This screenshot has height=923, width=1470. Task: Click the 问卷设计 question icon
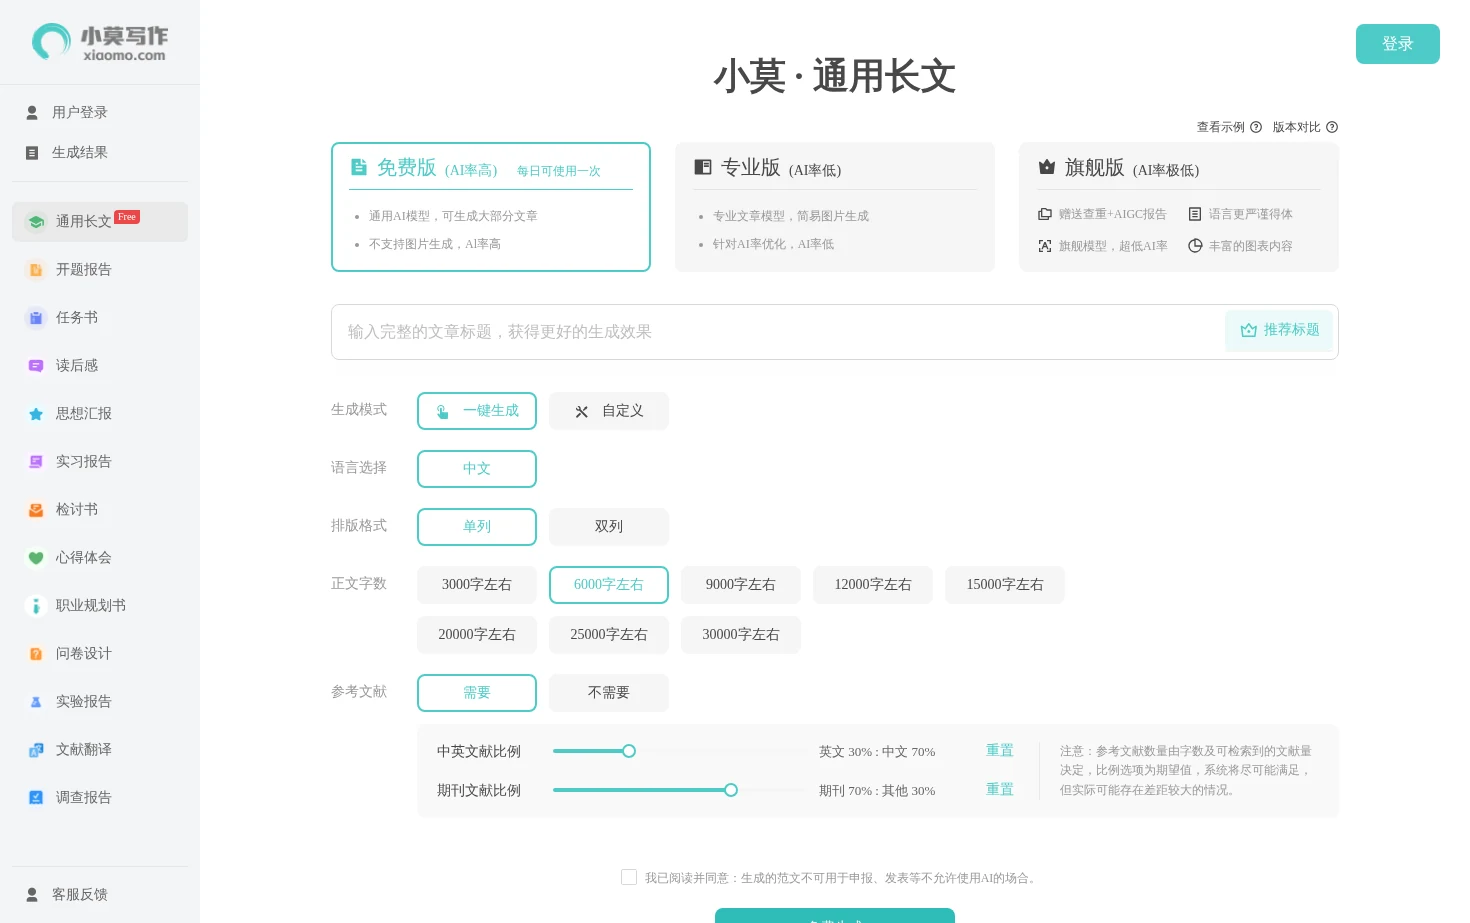tap(36, 654)
